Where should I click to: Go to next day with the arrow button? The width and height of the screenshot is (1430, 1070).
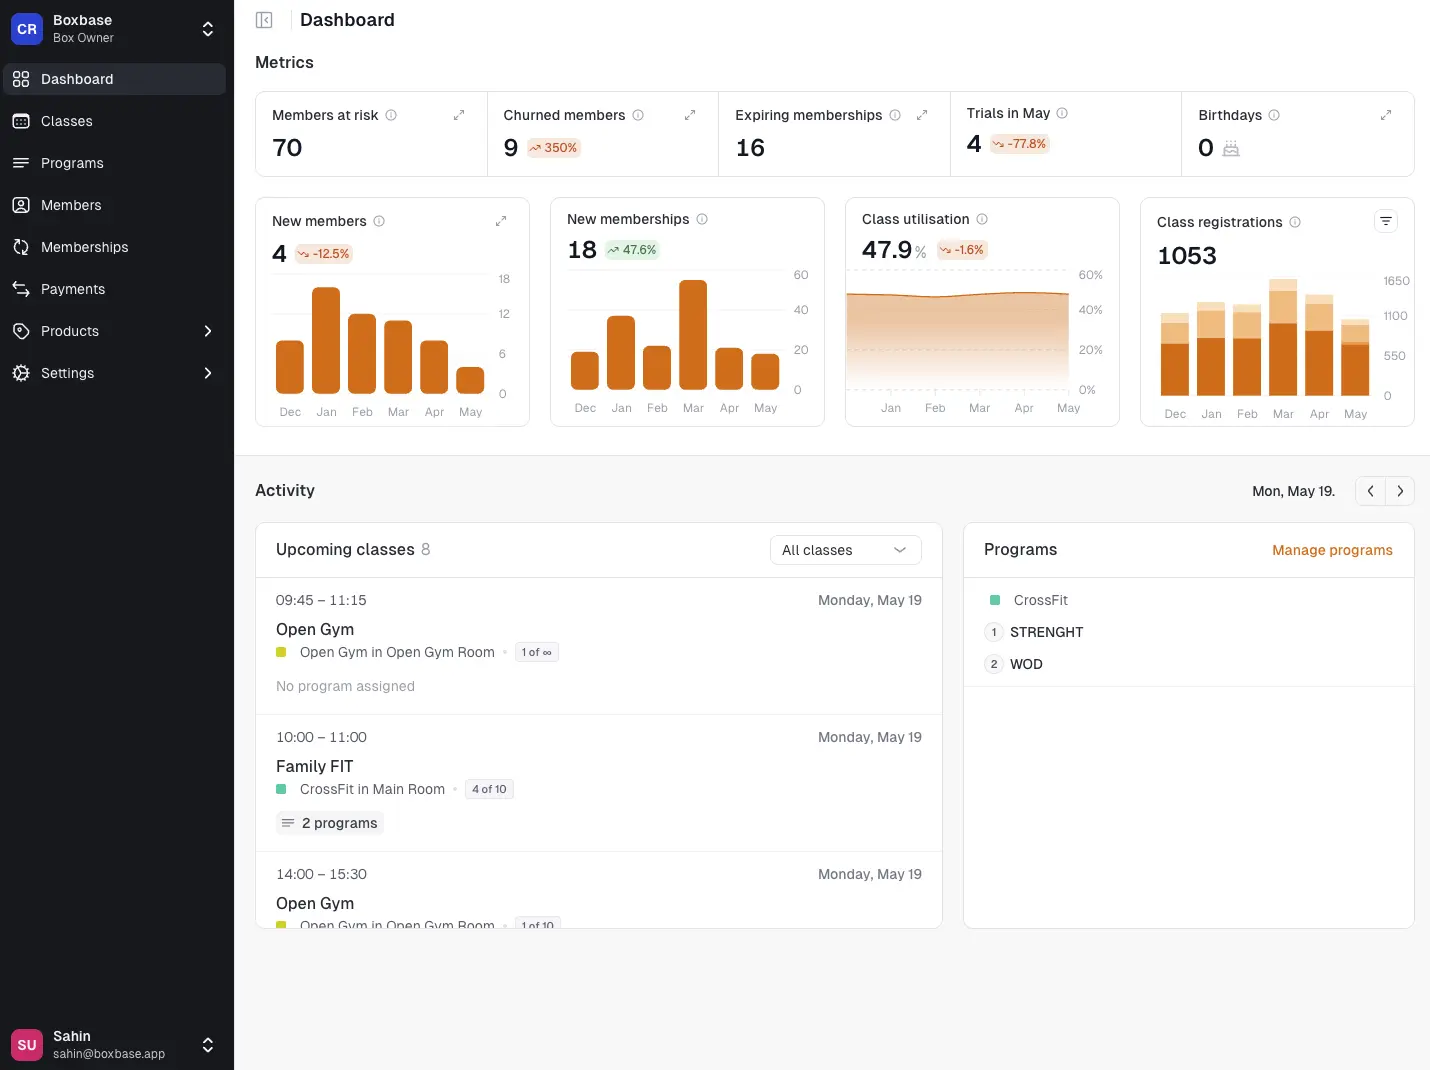(x=1400, y=491)
